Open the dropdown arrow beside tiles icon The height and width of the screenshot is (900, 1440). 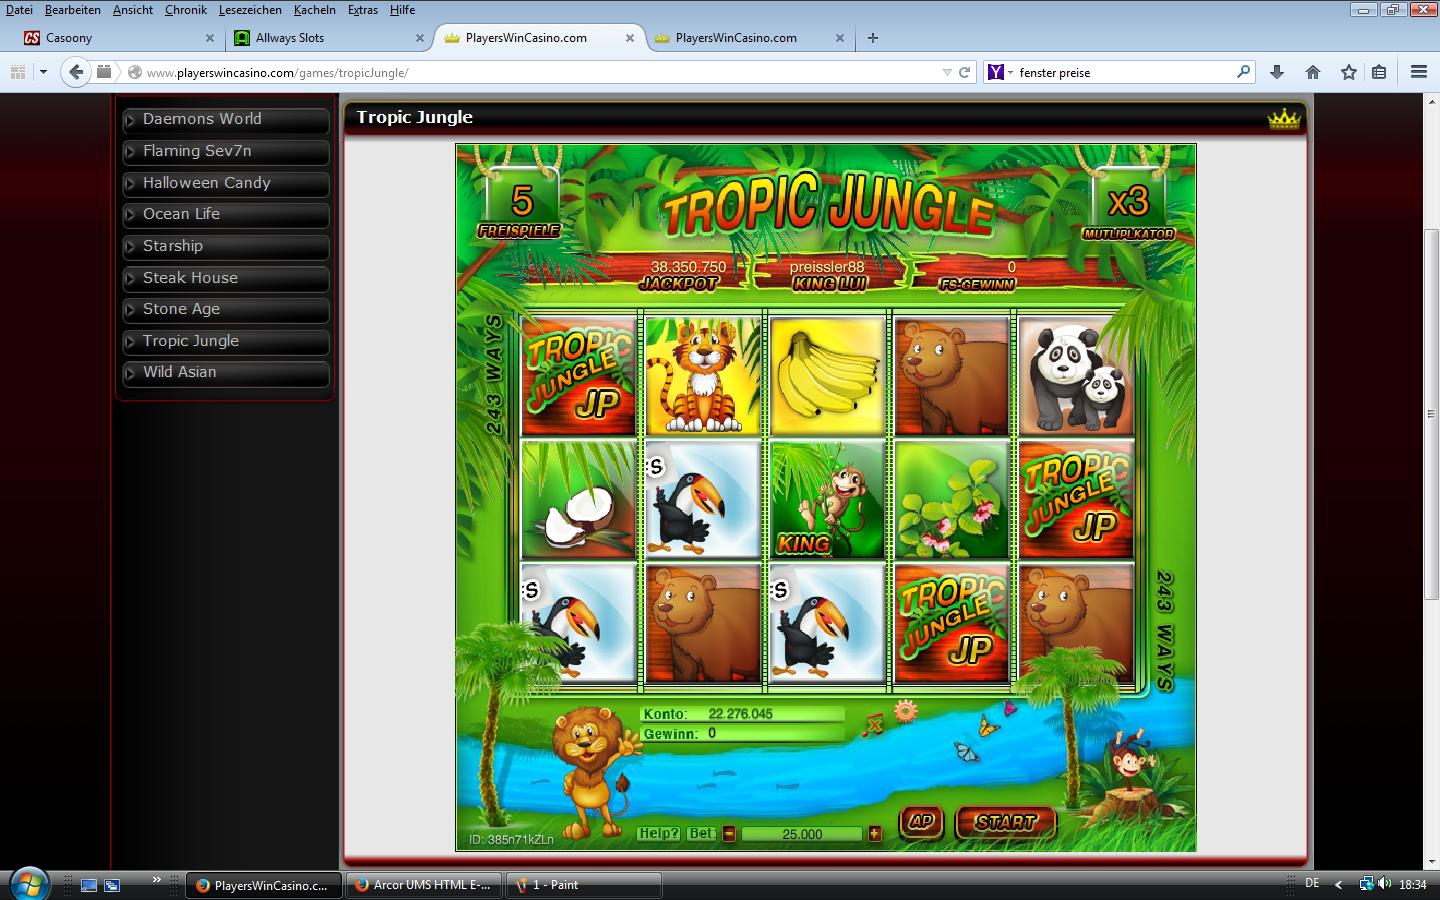click(x=43, y=72)
